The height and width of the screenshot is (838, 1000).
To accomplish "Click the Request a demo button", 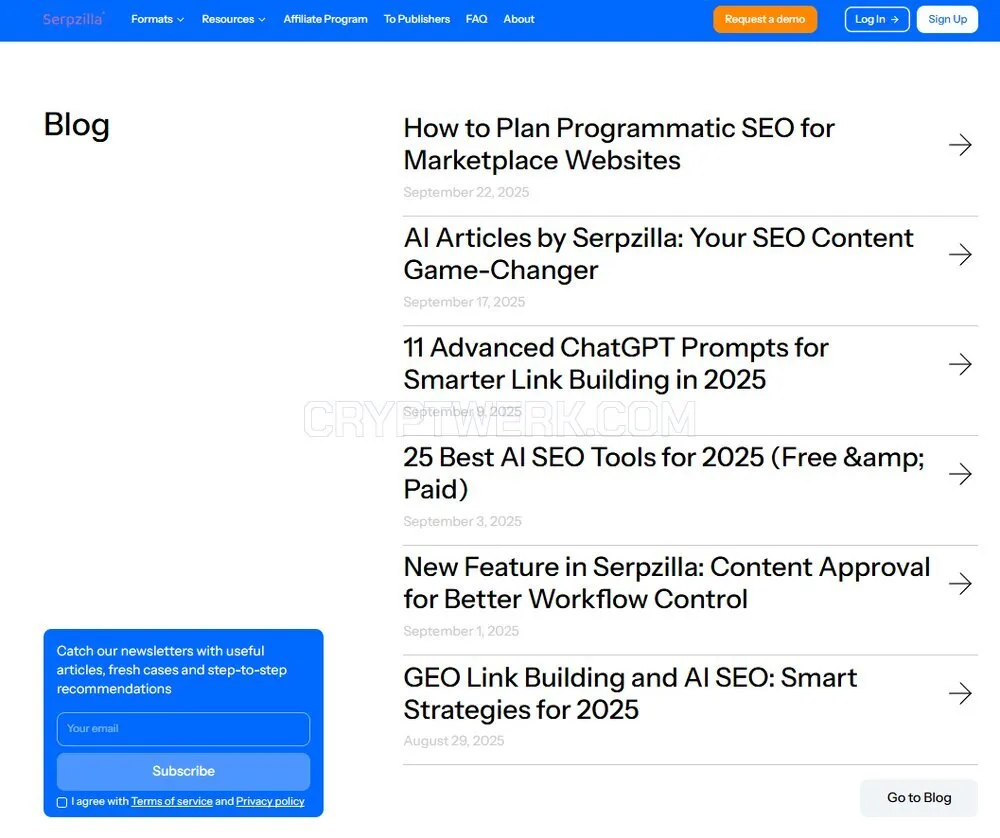I will [765, 19].
